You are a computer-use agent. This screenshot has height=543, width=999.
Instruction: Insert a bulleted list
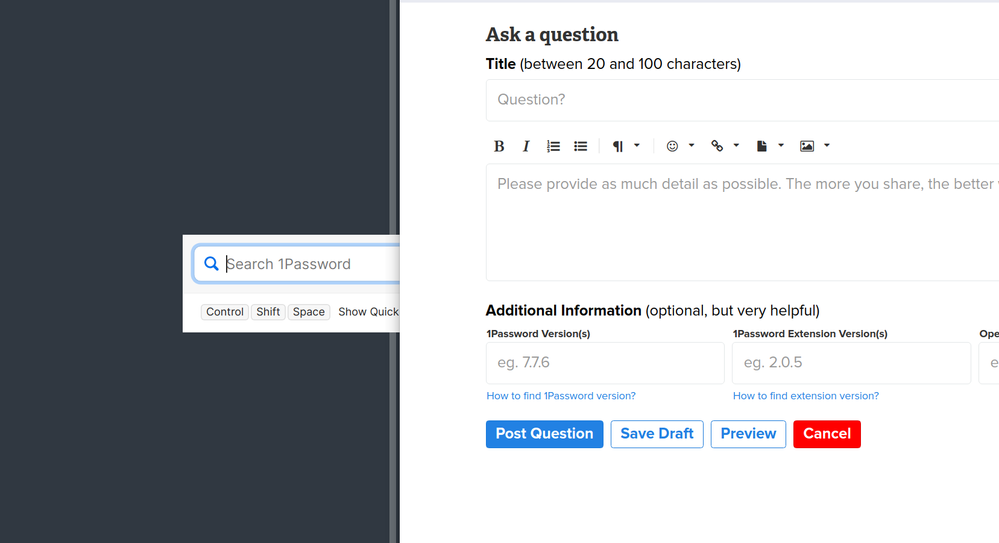tap(580, 146)
